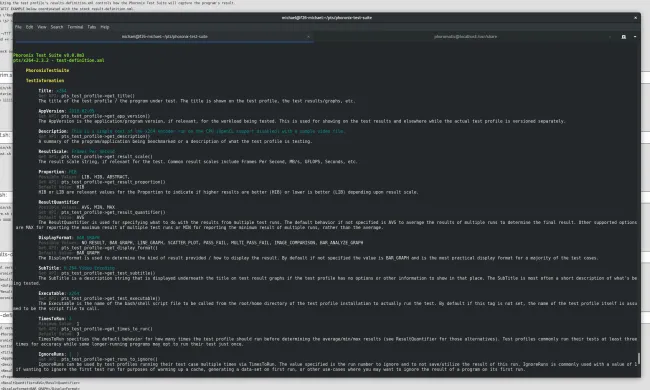Click the window title bar text
Viewport: 650px width, 390px height.
tap(327, 18)
